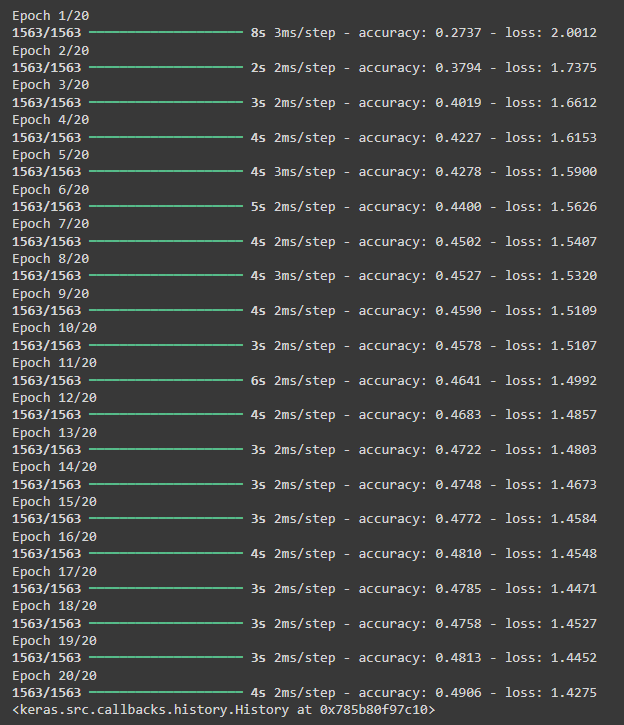Click the loss value 1.6612

[x=574, y=103]
